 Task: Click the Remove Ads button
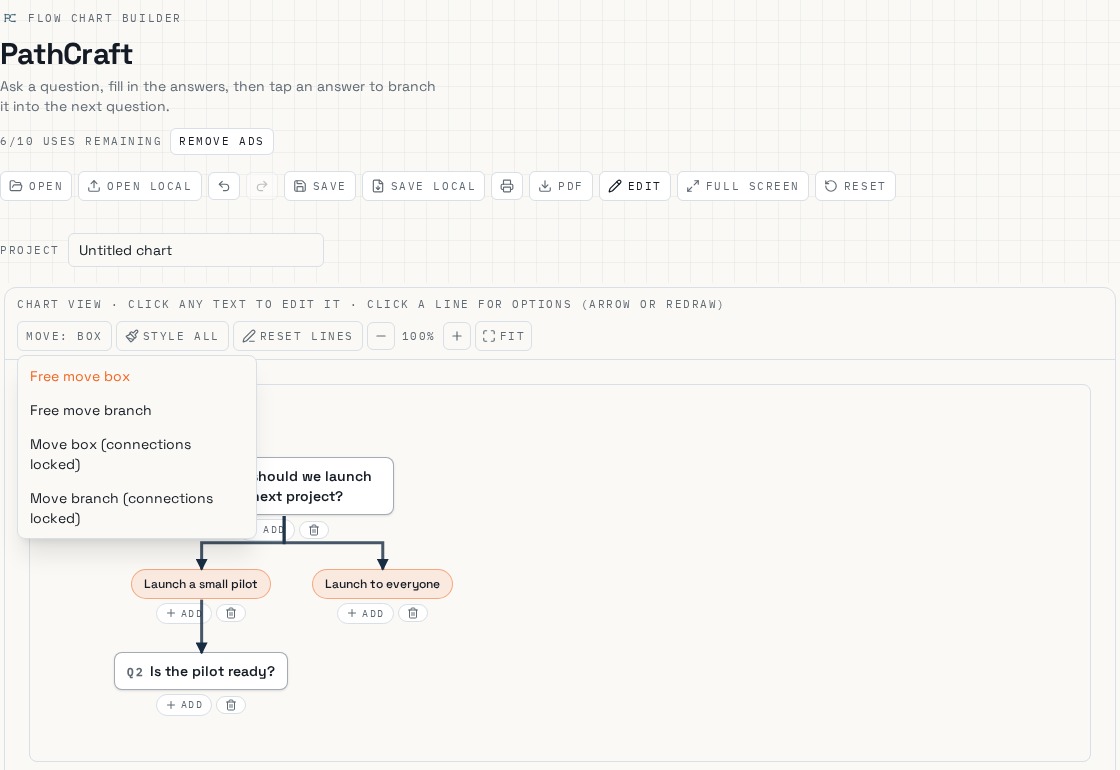pos(221,141)
